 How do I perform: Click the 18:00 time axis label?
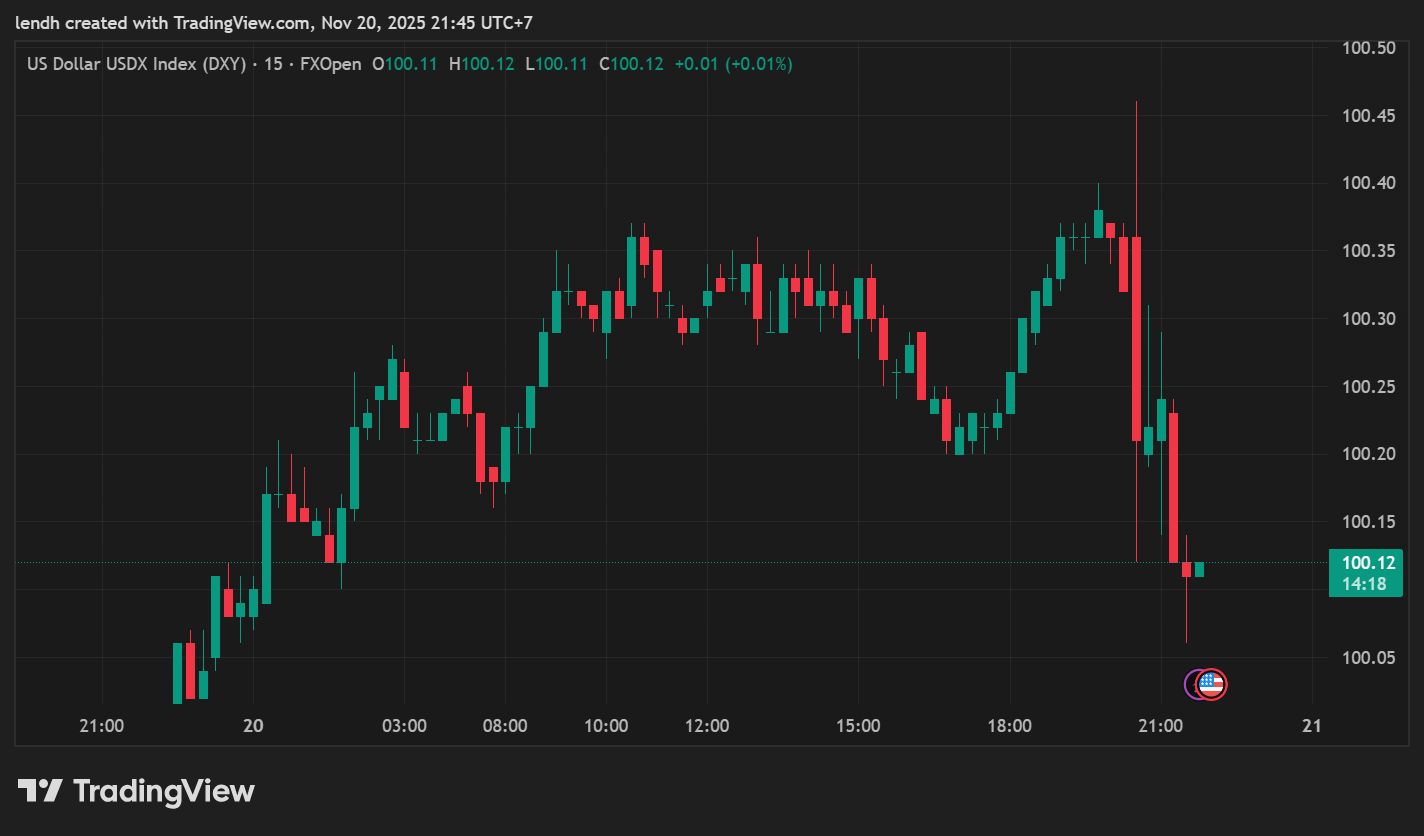tap(1009, 726)
